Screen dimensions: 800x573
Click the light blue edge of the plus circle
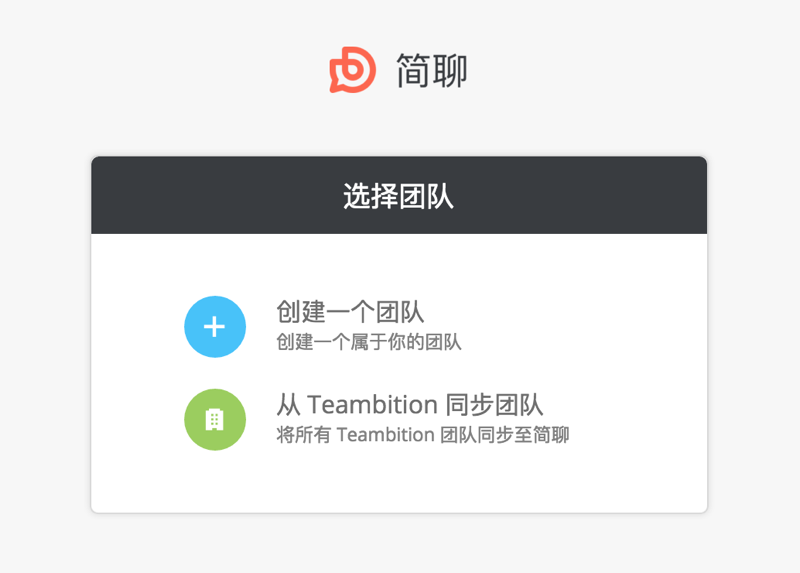[x=188, y=327]
